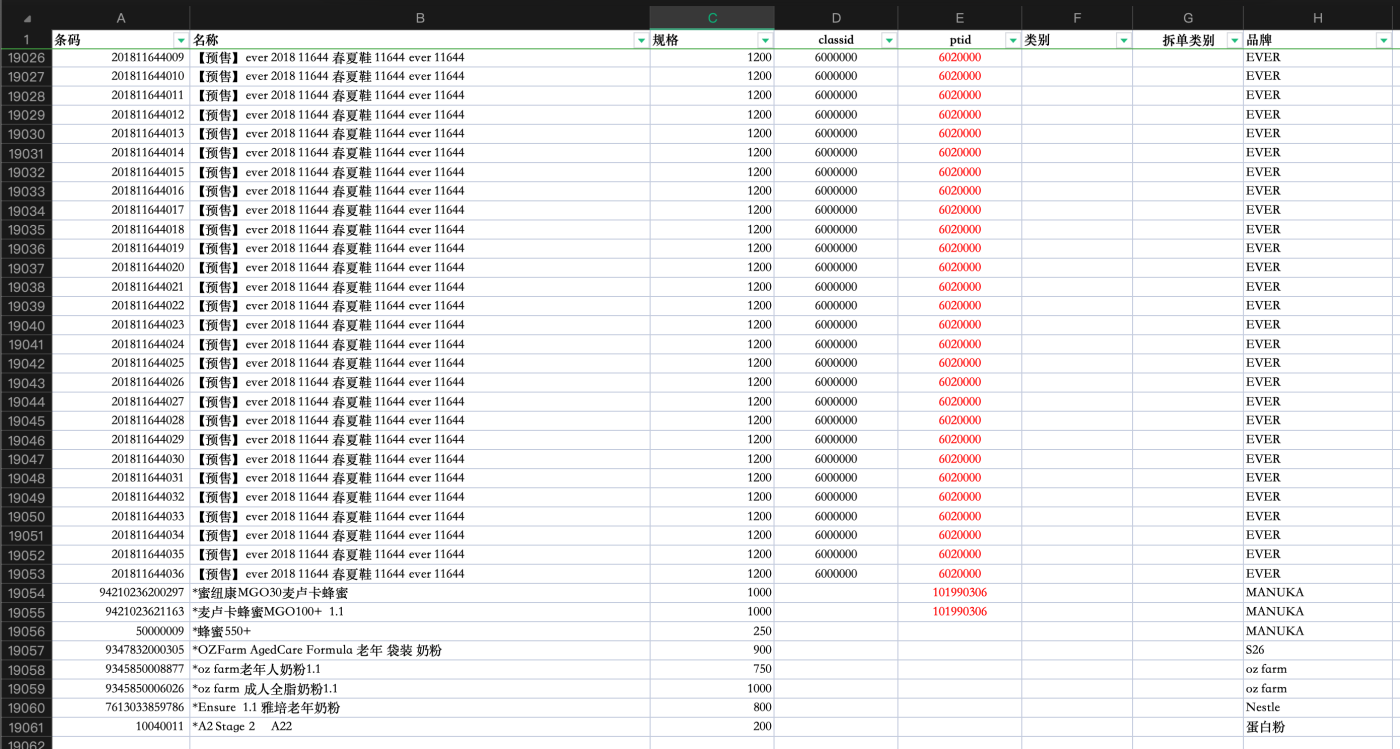This screenshot has width=1400, height=749.
Task: Click the cell containing *蜂蜜550+
Action: (x=420, y=631)
